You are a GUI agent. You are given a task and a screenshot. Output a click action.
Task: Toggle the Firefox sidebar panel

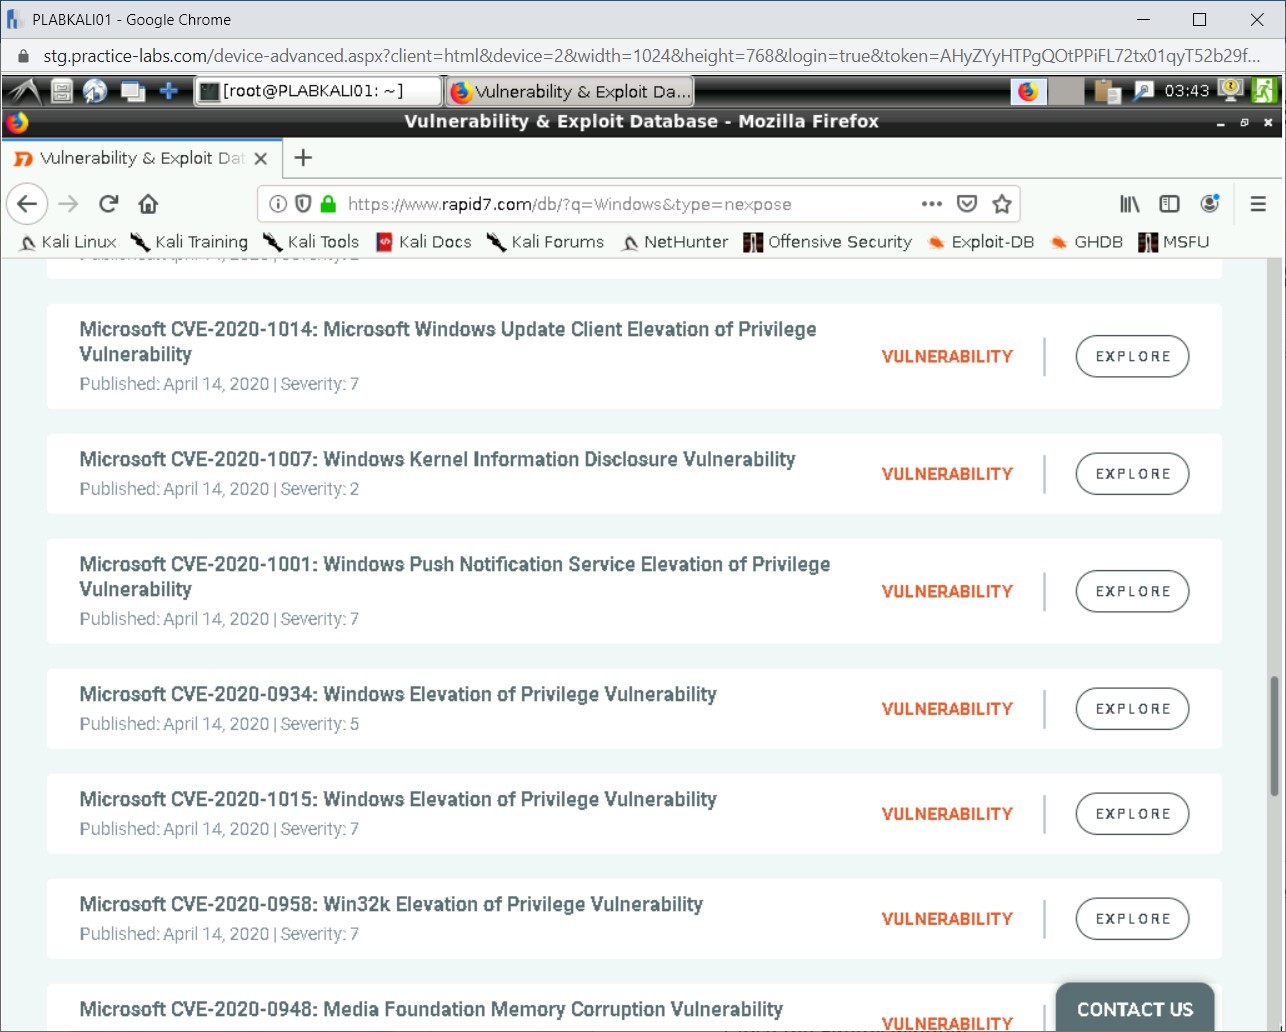1169,203
